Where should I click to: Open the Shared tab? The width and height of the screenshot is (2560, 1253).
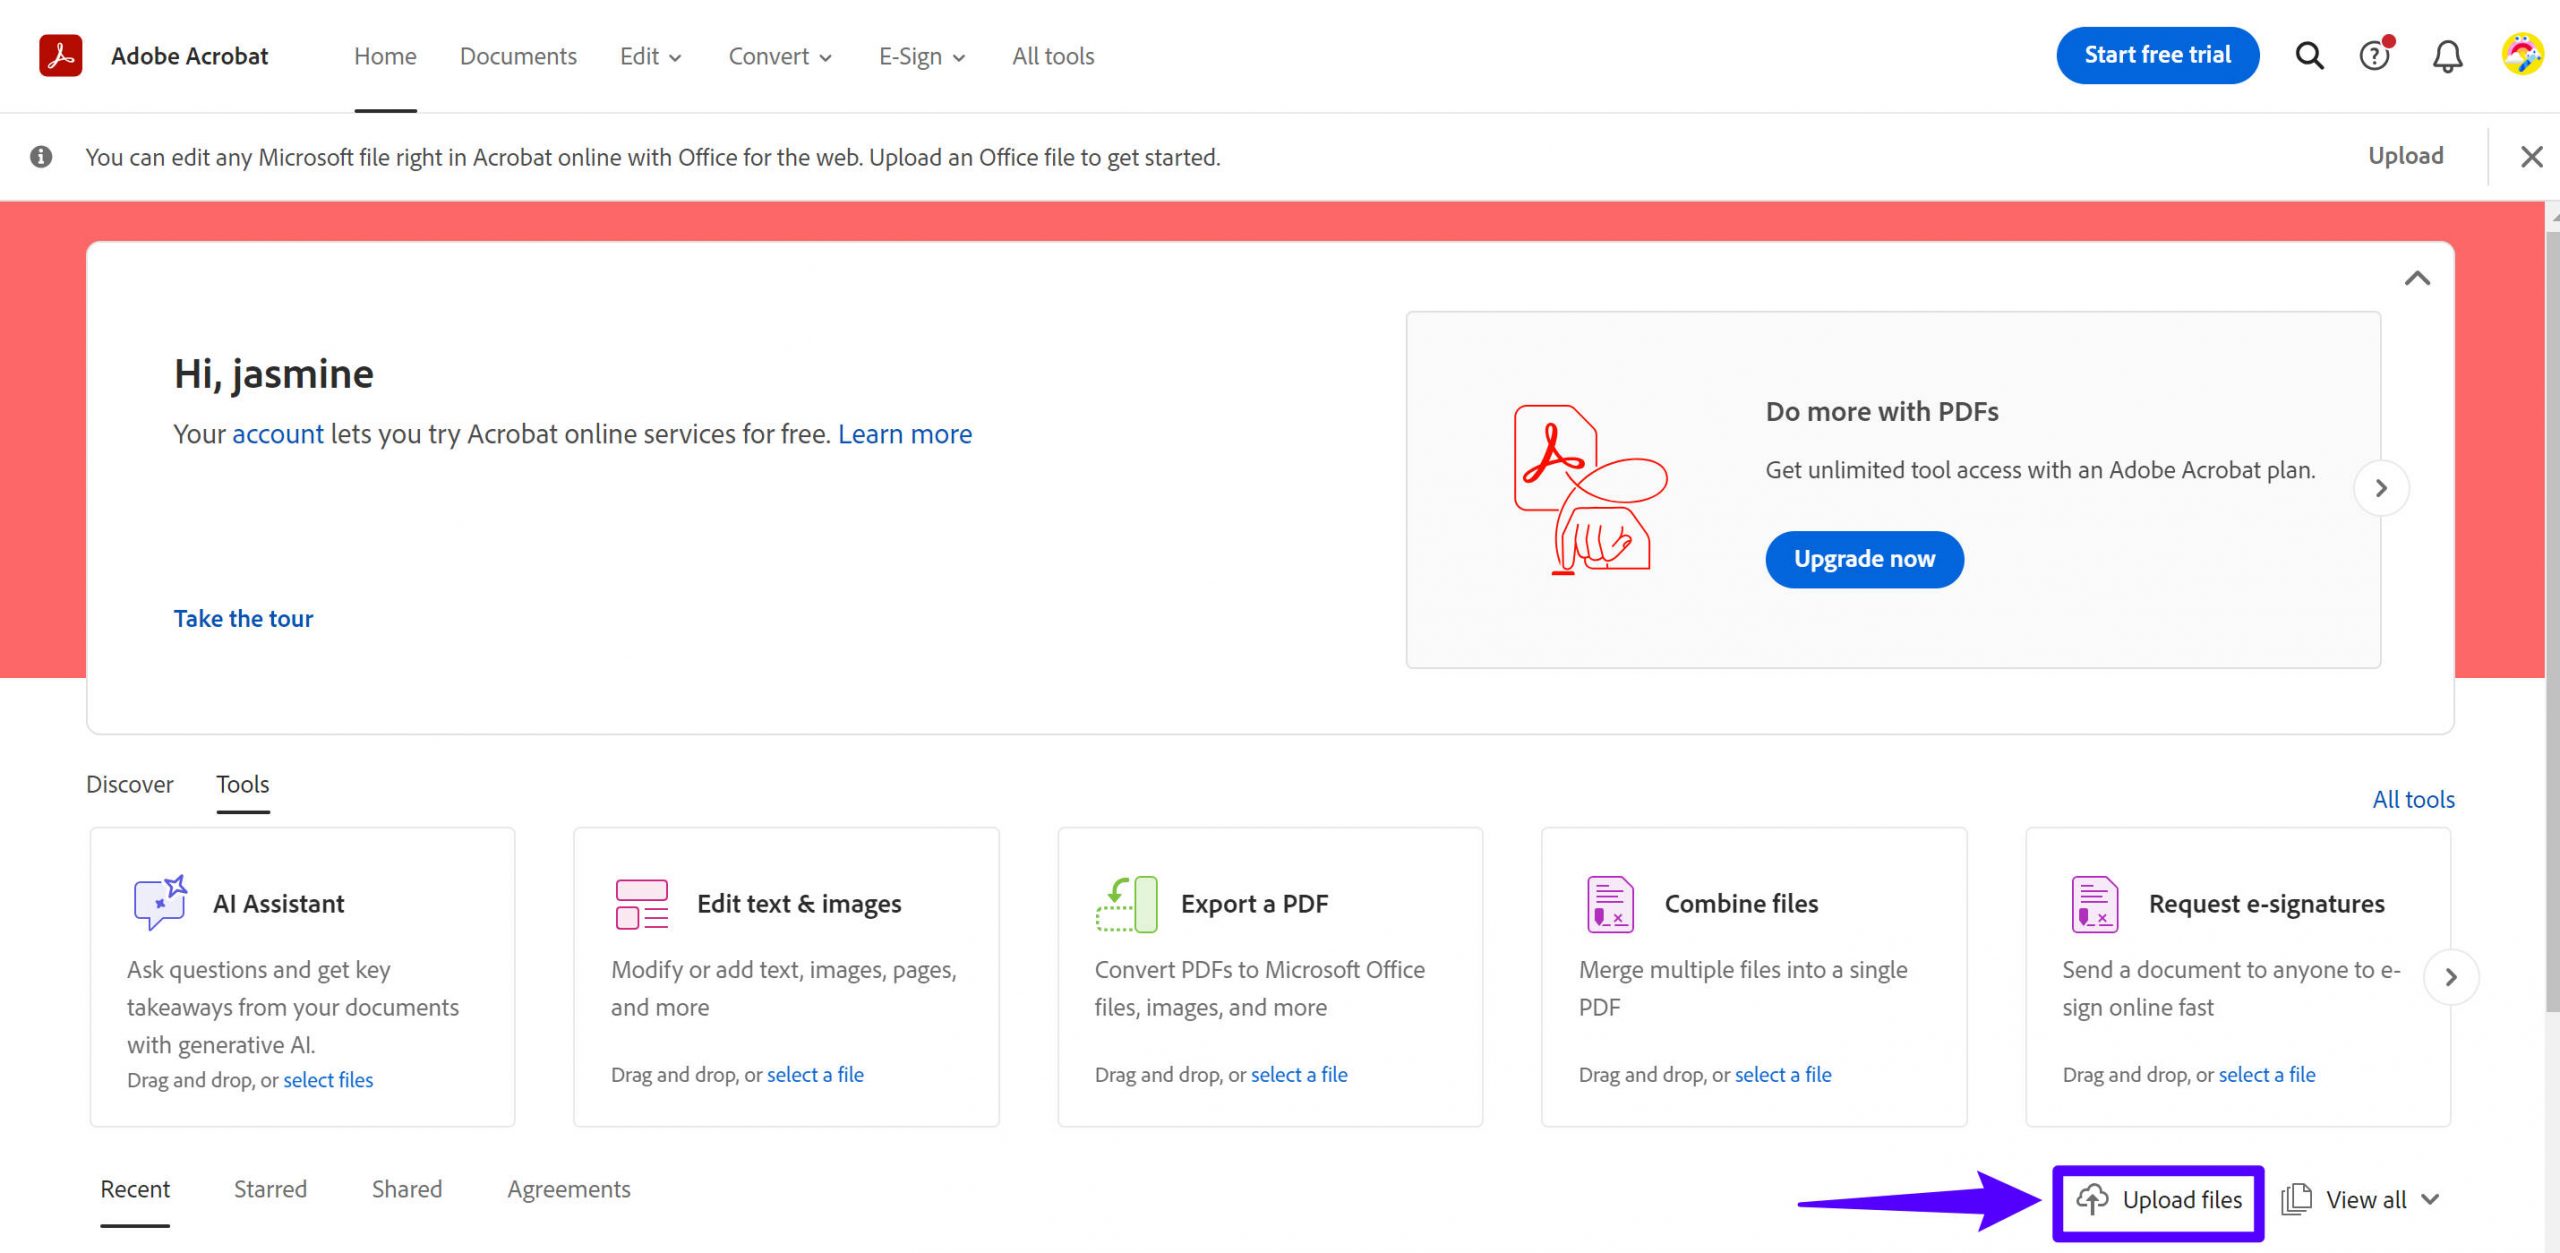(x=406, y=1189)
